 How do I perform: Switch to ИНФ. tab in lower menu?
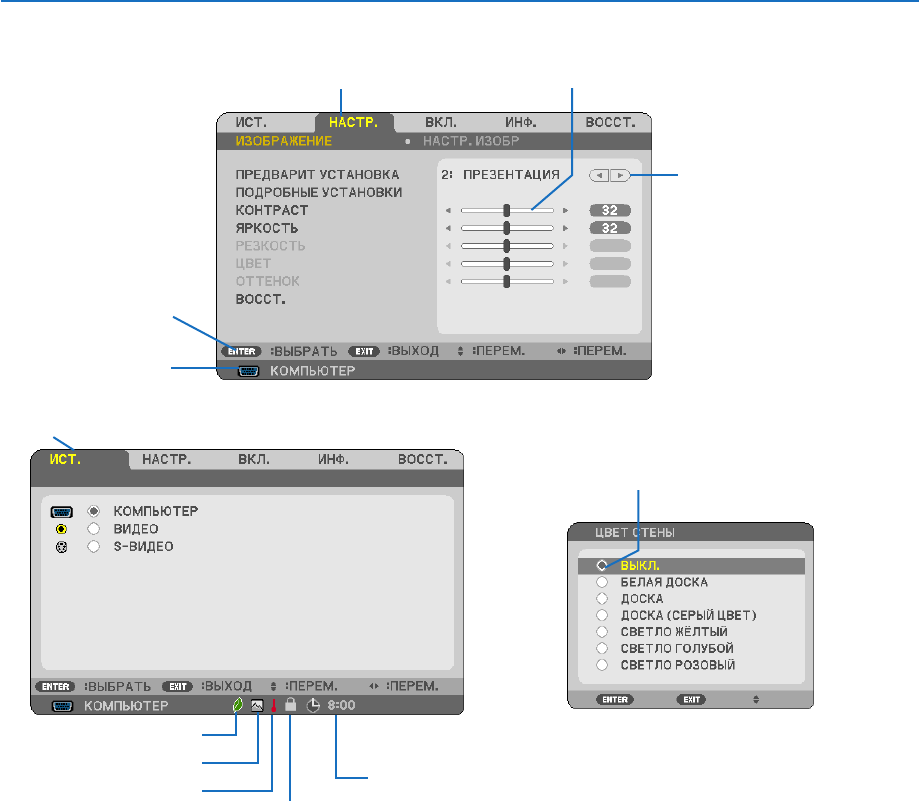click(x=333, y=459)
